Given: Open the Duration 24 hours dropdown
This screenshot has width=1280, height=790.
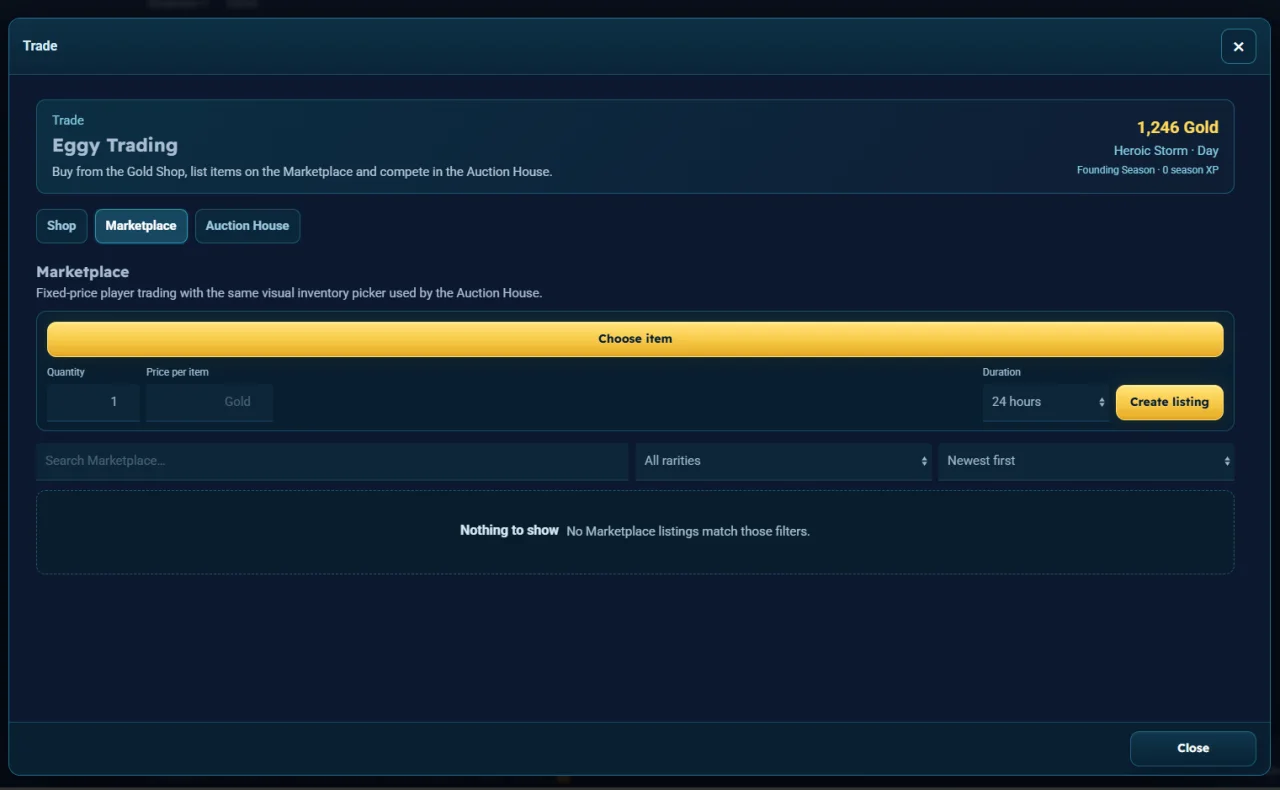Looking at the screenshot, I should click(x=1046, y=402).
